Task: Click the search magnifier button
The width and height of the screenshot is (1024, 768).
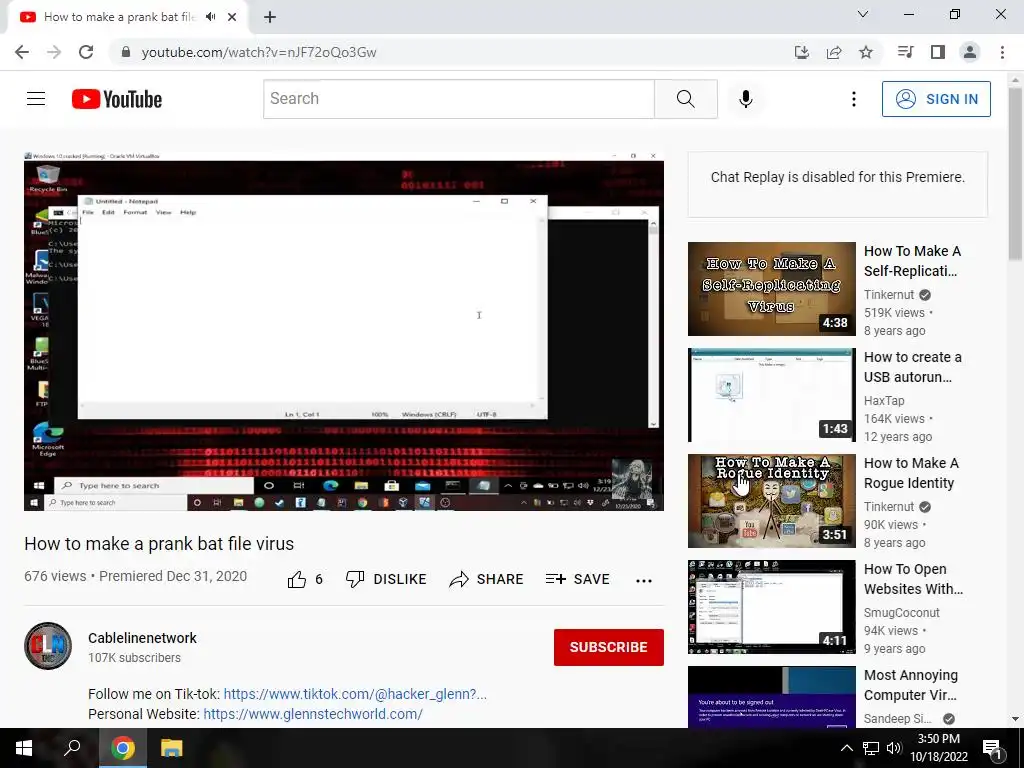Action: 686,99
